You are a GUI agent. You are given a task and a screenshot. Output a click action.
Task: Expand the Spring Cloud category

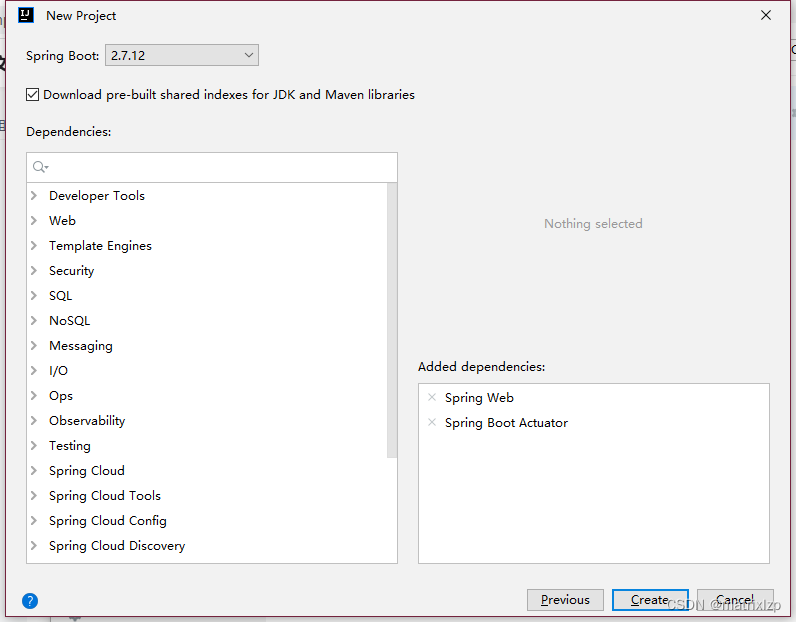[34, 470]
